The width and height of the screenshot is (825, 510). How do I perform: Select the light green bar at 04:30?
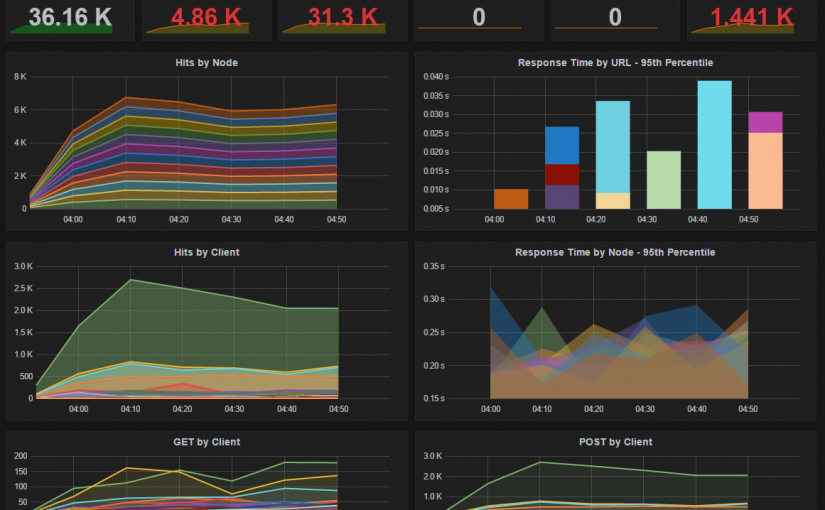tap(664, 180)
